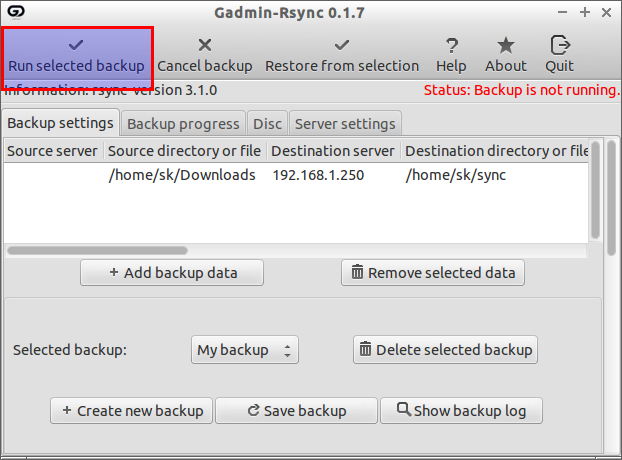Quit the application via the exit icon
The image size is (622, 460).
pyautogui.click(x=560, y=45)
